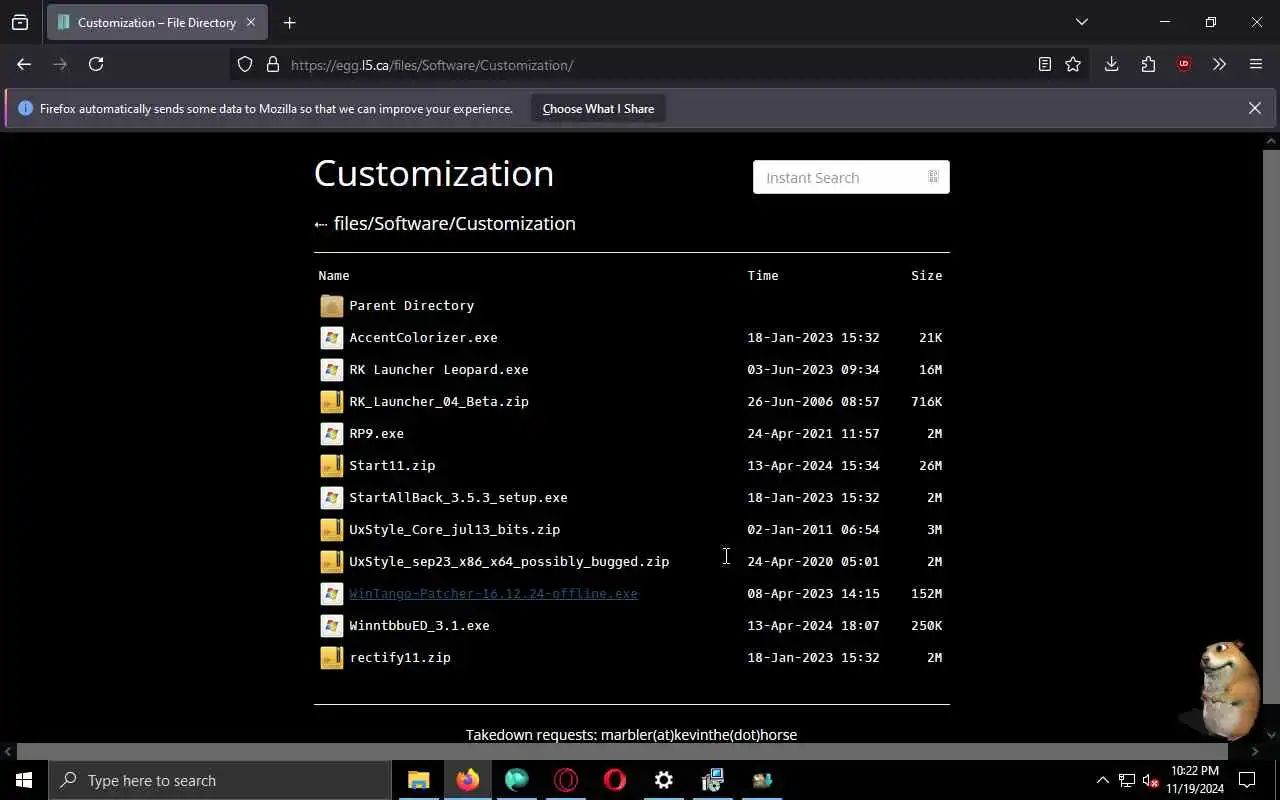Click the vertical page scrollbar
1280x800 pixels.
pos(1271,425)
